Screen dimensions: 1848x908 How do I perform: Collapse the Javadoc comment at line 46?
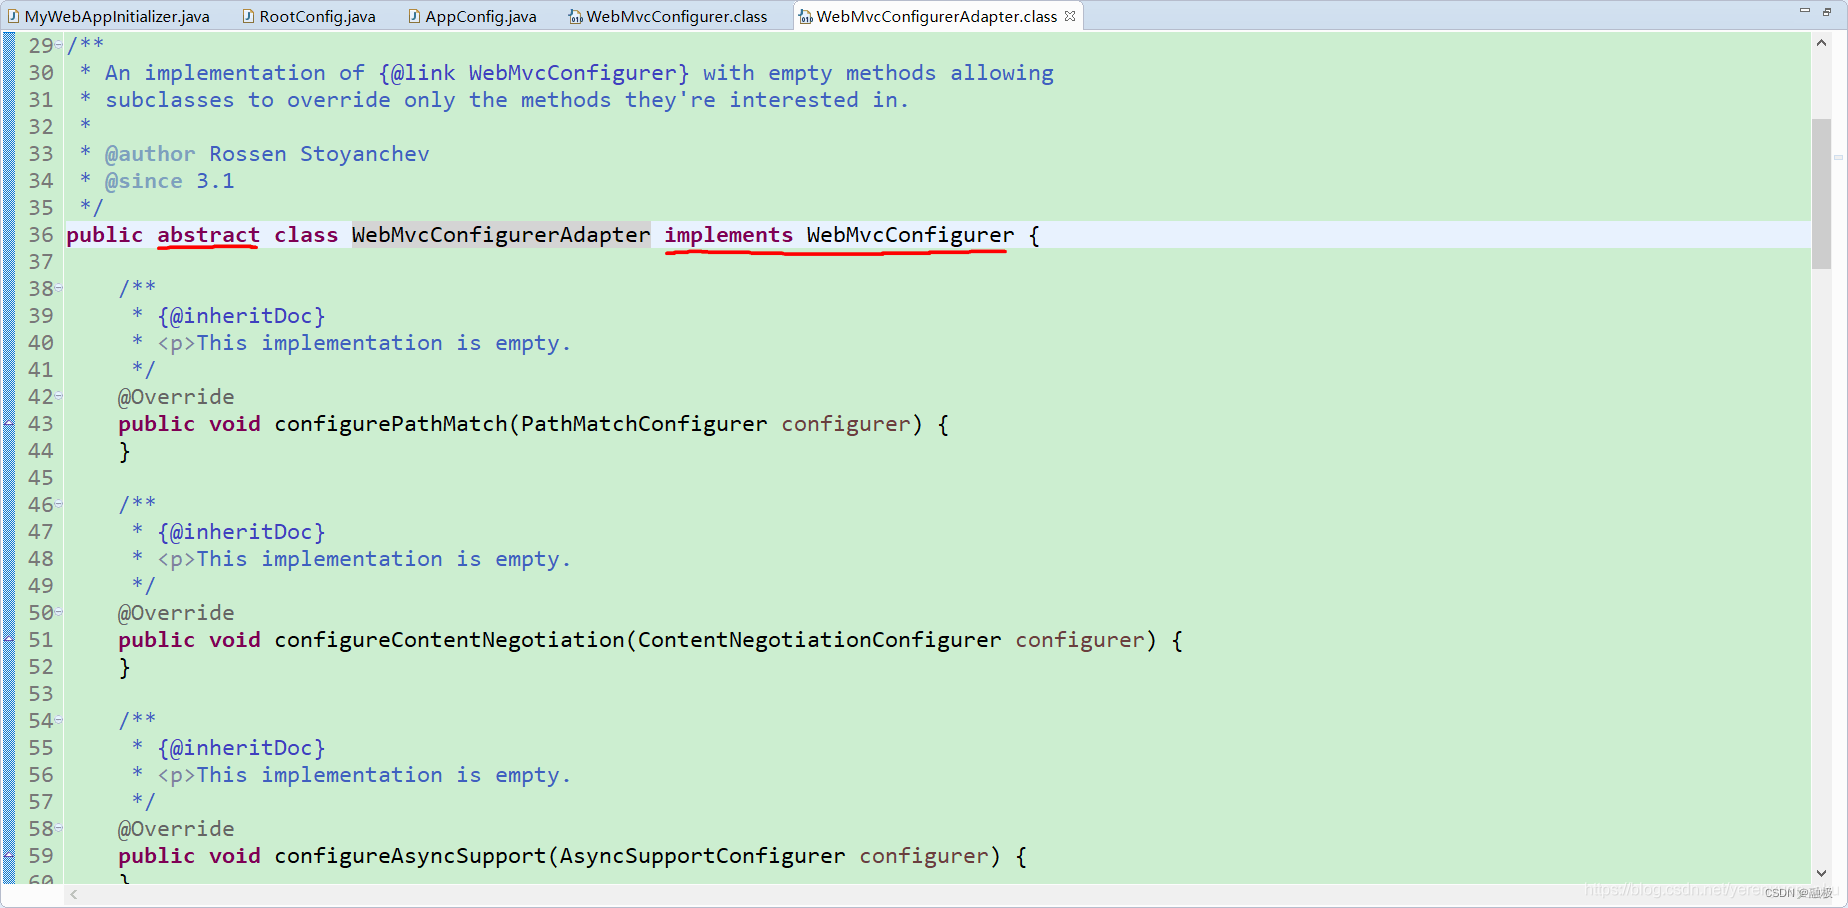click(x=59, y=504)
